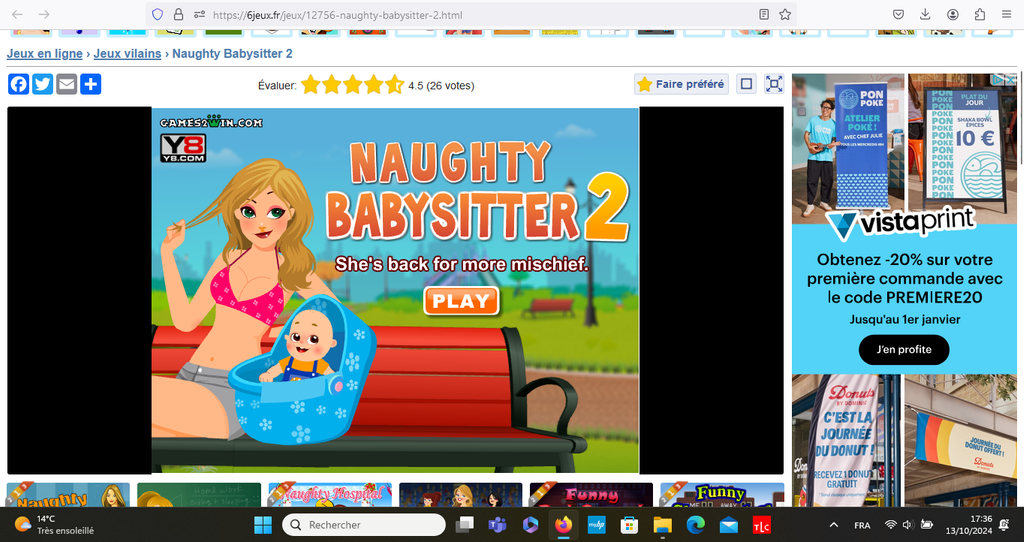1024x542 pixels.
Task: Bookmark this page with the star icon
Action: (x=785, y=15)
